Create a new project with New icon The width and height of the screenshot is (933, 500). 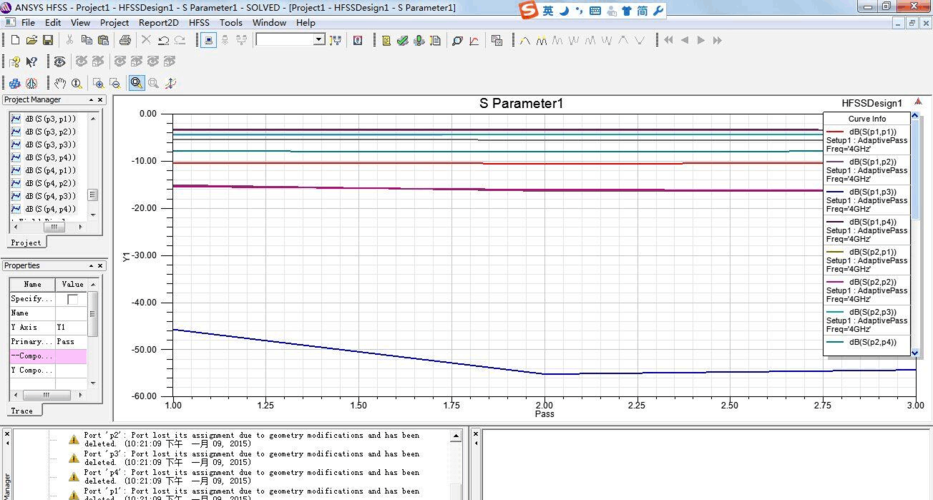click(x=15, y=40)
